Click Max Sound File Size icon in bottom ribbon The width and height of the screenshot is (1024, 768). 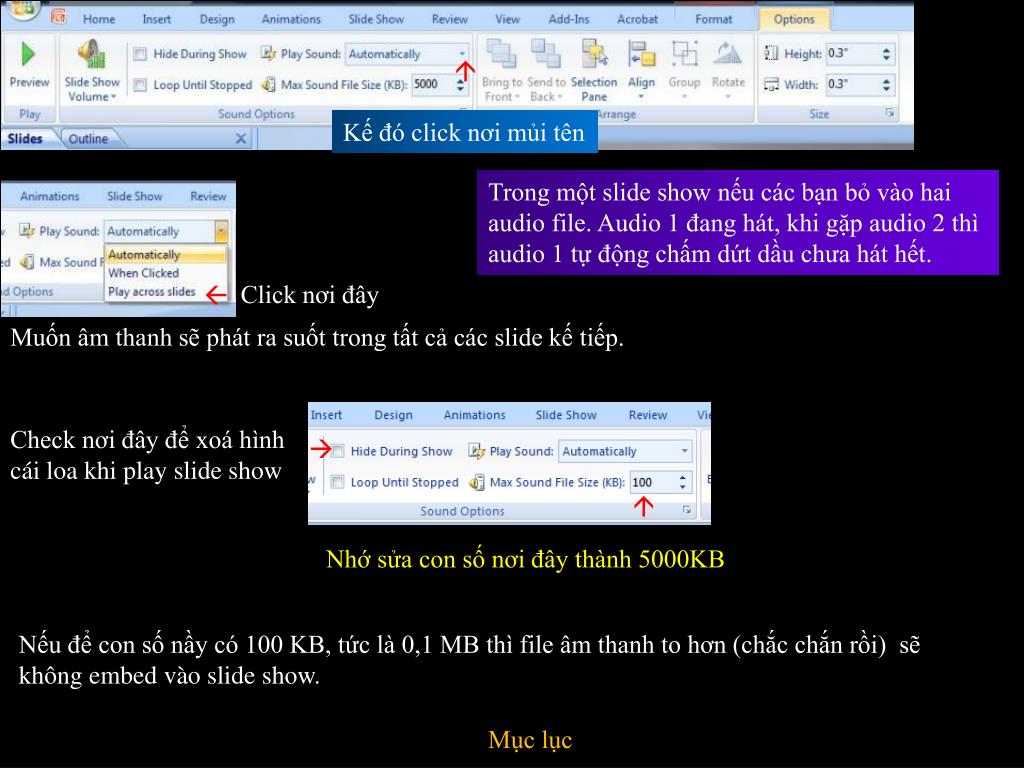[x=477, y=483]
